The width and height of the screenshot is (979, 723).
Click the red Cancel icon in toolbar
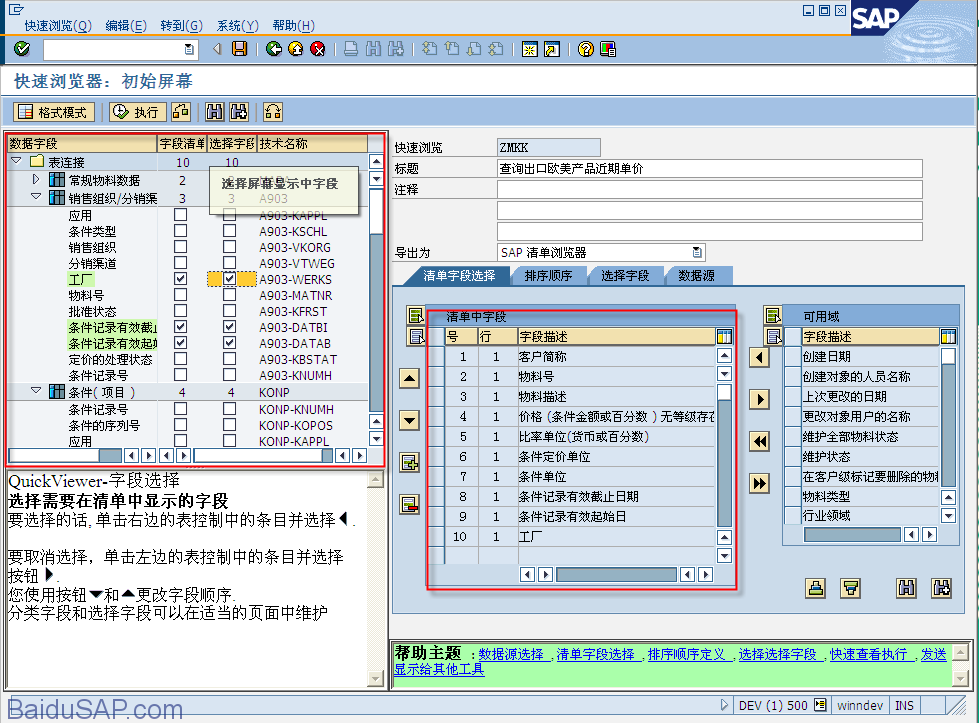pyautogui.click(x=318, y=49)
